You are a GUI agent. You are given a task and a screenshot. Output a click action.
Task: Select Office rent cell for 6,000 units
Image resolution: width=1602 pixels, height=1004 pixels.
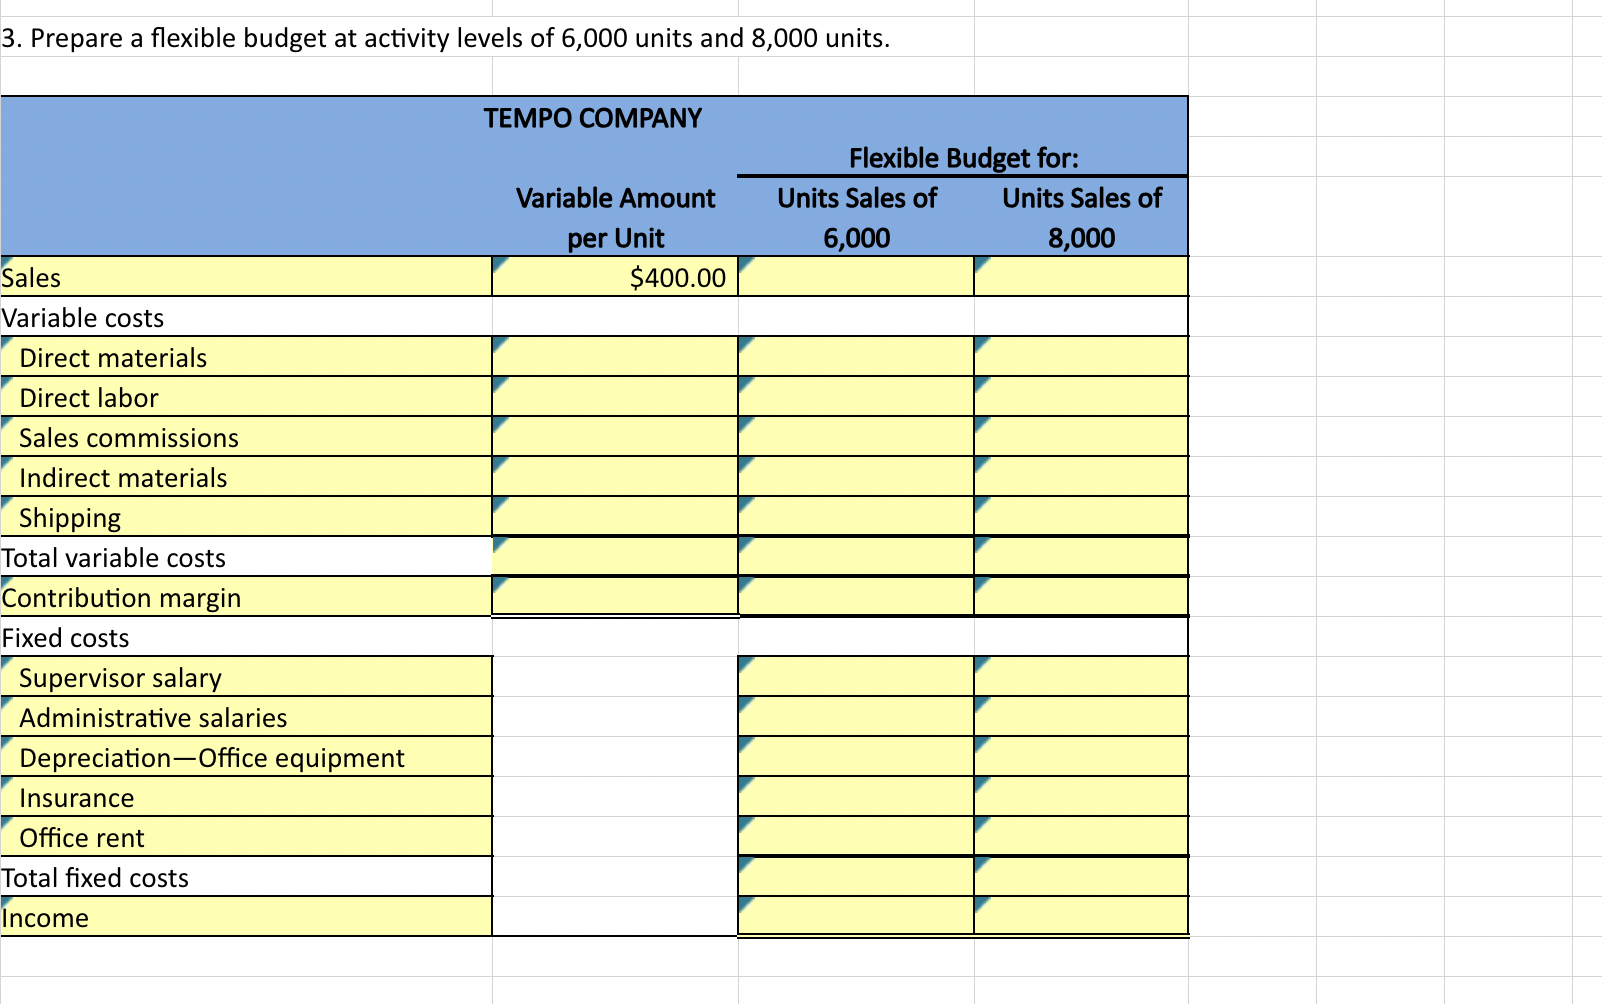pos(856,837)
